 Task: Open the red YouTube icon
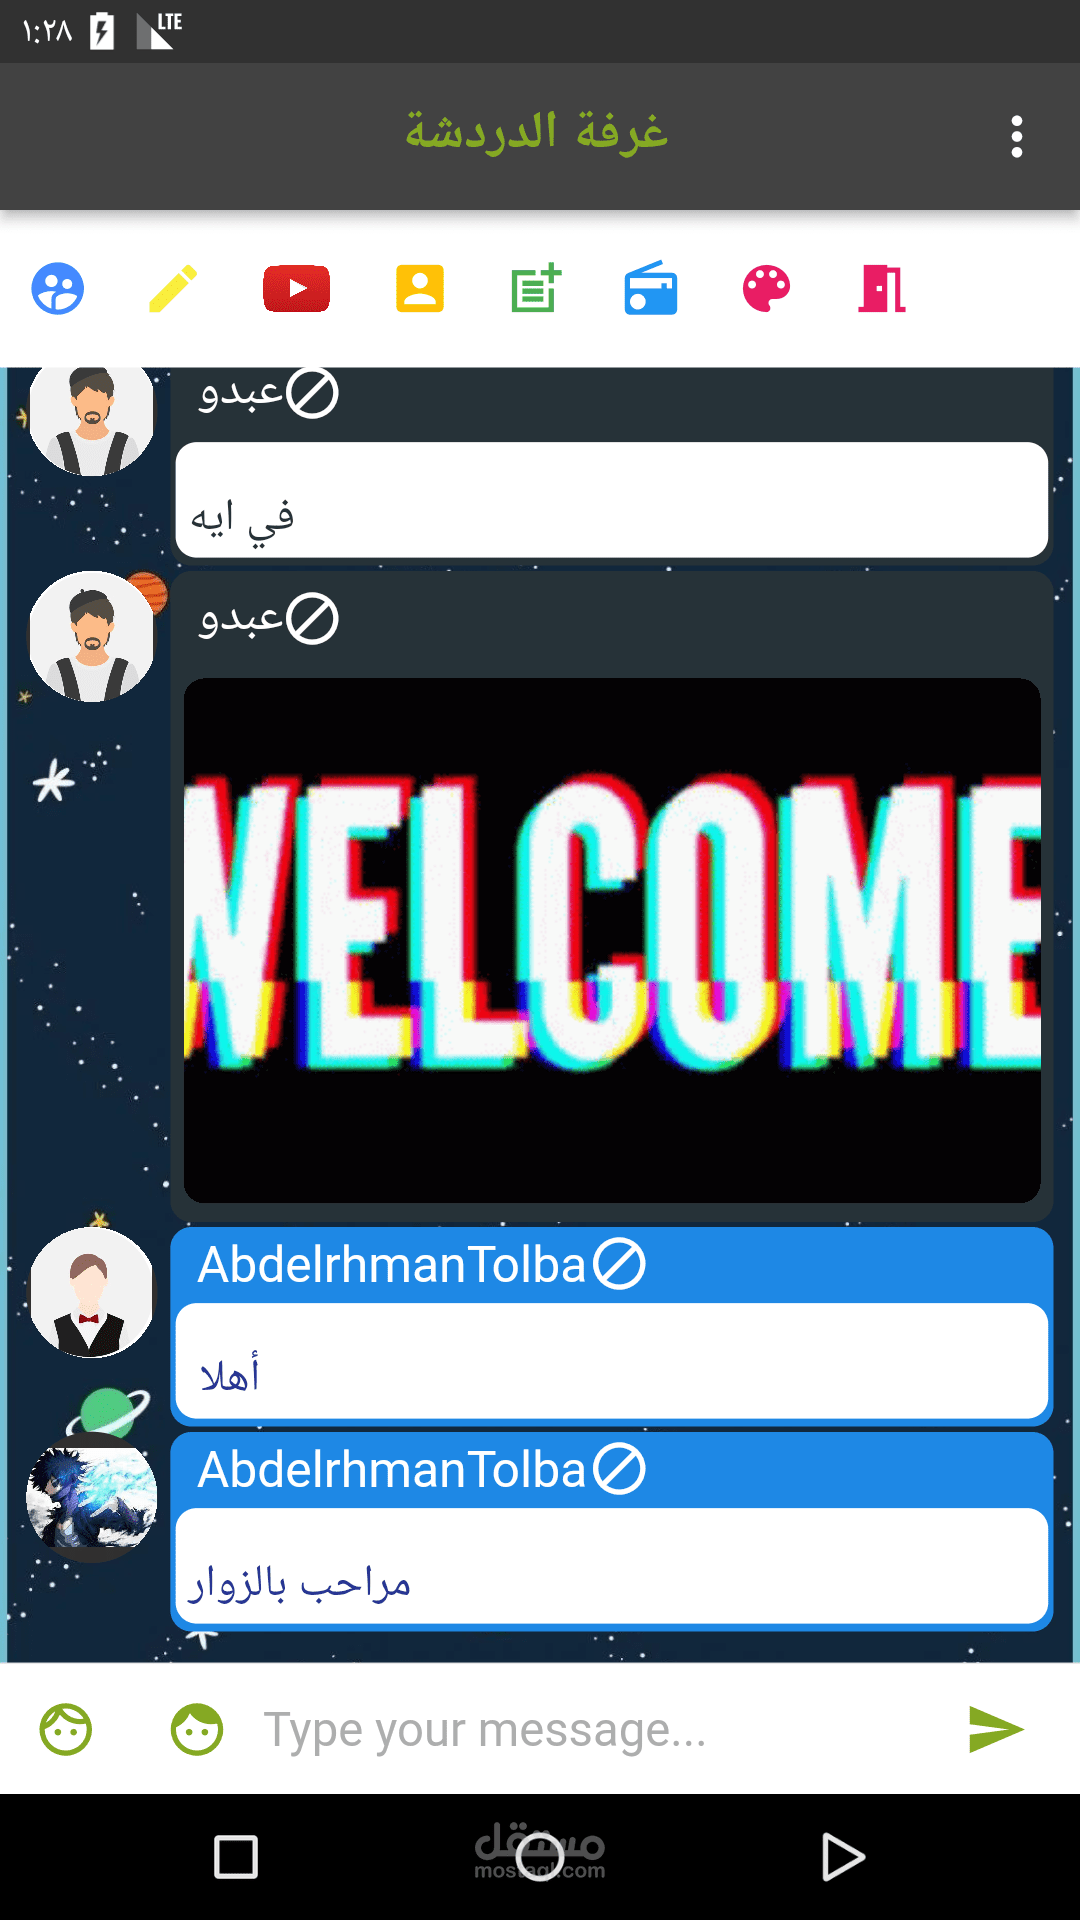coord(296,289)
